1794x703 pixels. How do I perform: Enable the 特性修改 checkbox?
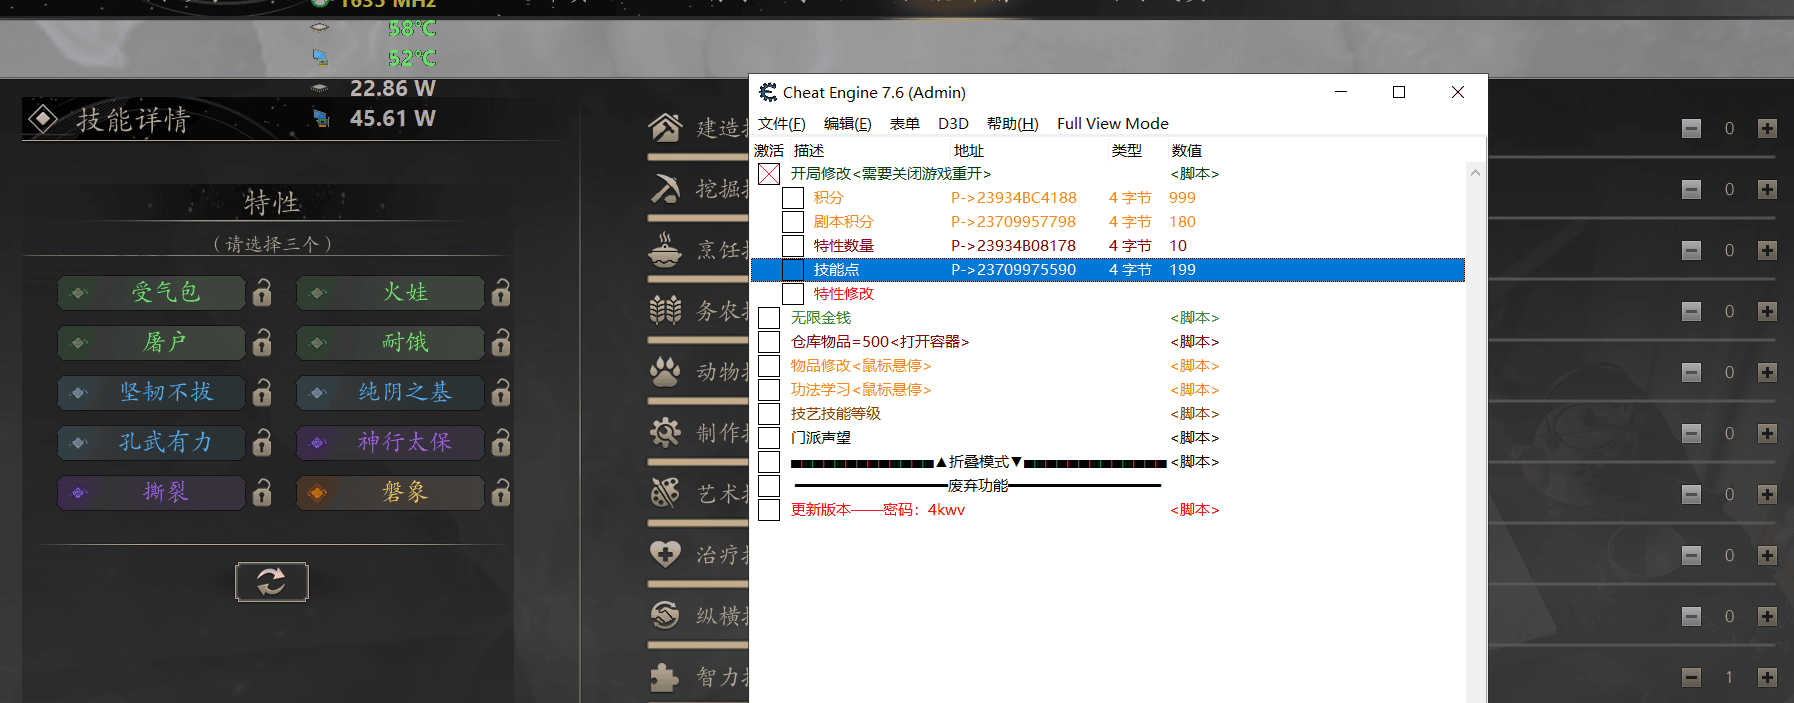[793, 294]
